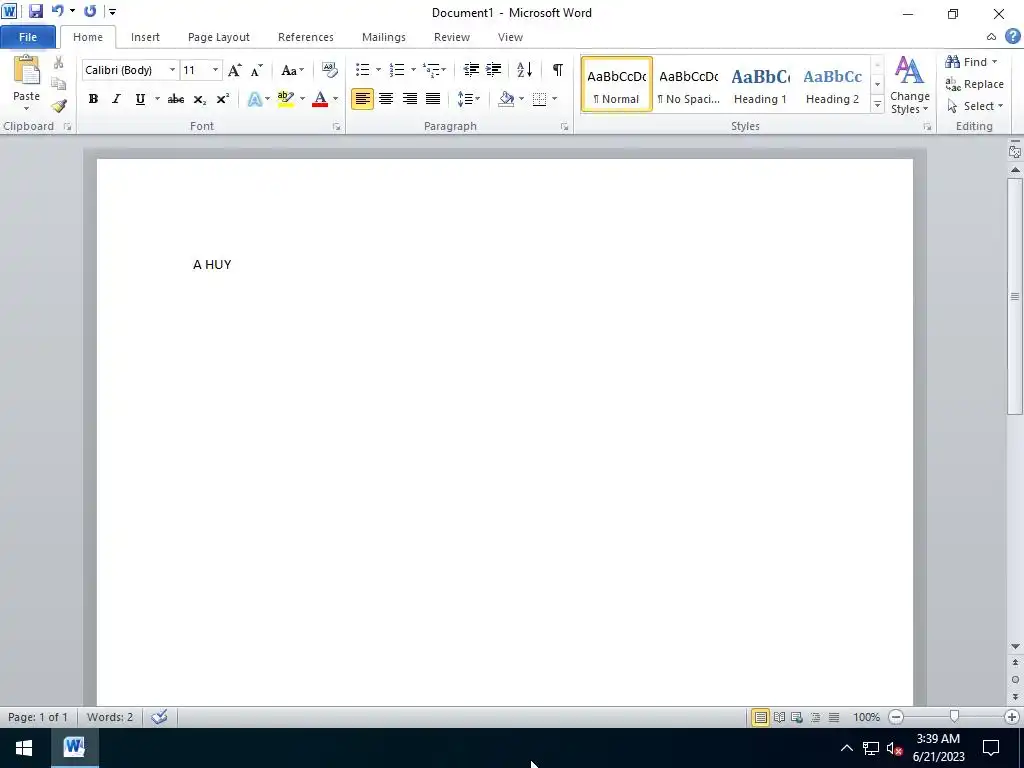Switch to the Page Layout tab
The width and height of the screenshot is (1024, 768).
pyautogui.click(x=219, y=37)
